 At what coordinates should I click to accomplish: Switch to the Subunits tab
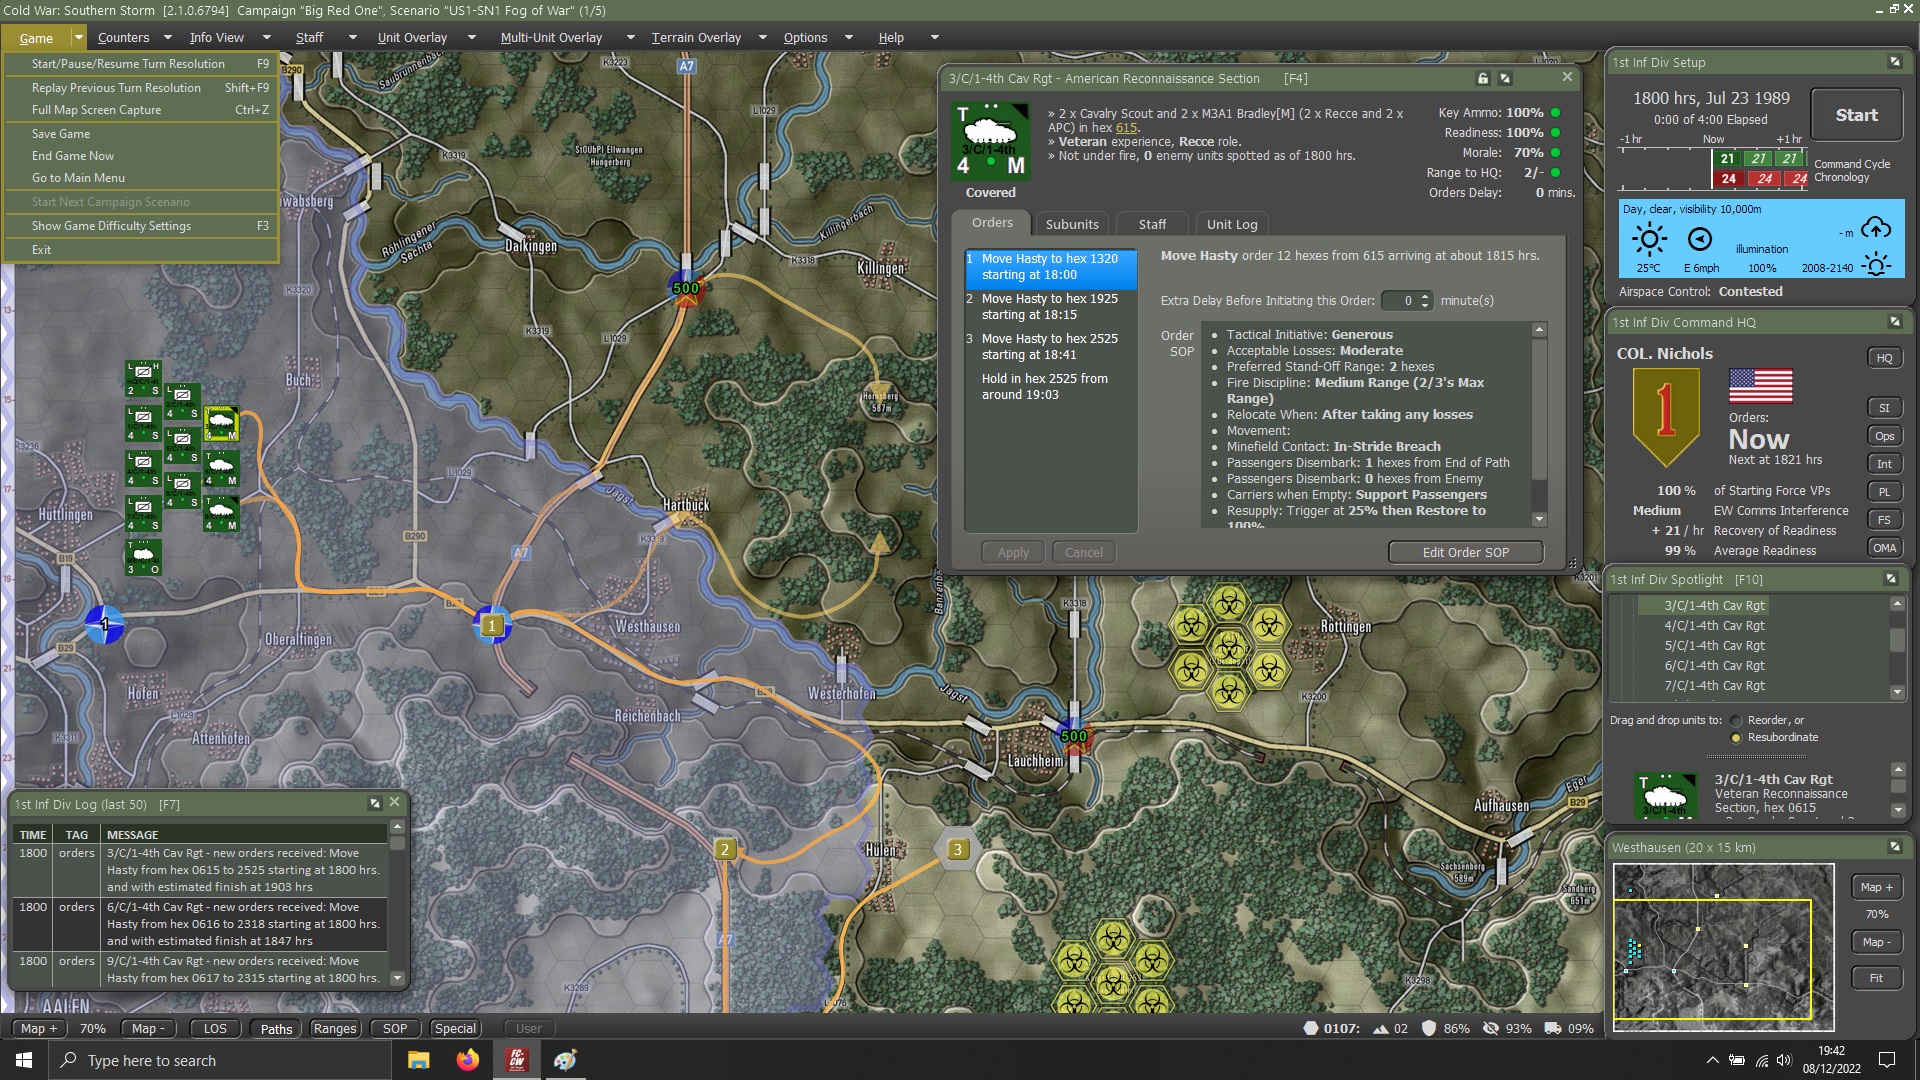[x=1072, y=224]
